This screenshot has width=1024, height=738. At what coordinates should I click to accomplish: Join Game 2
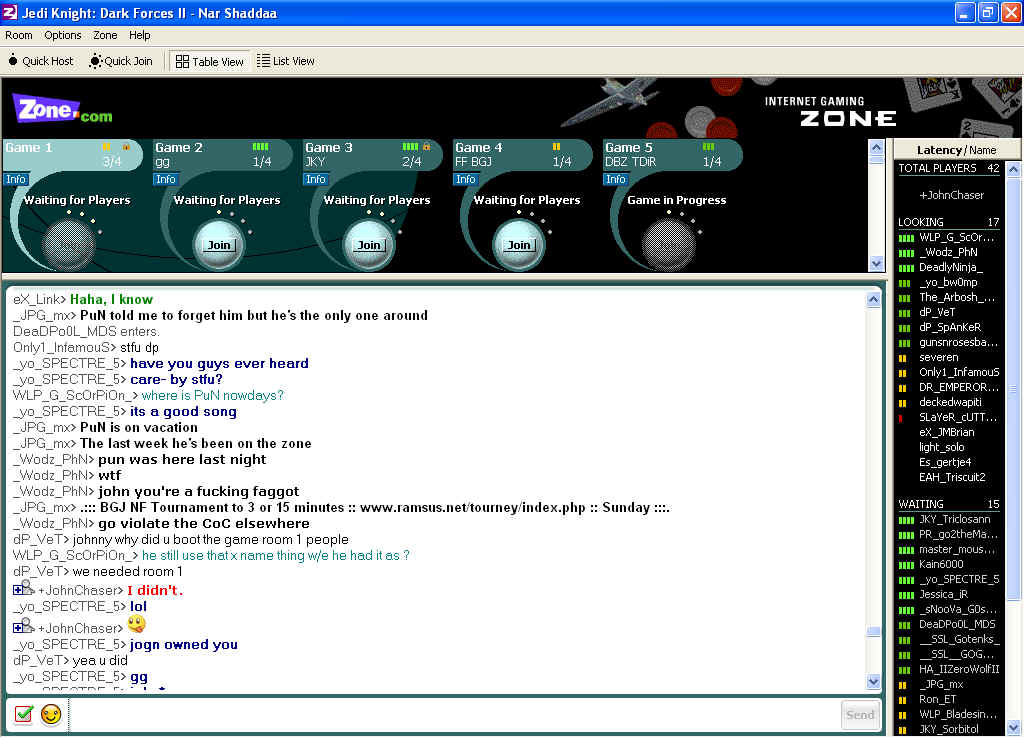pos(219,245)
